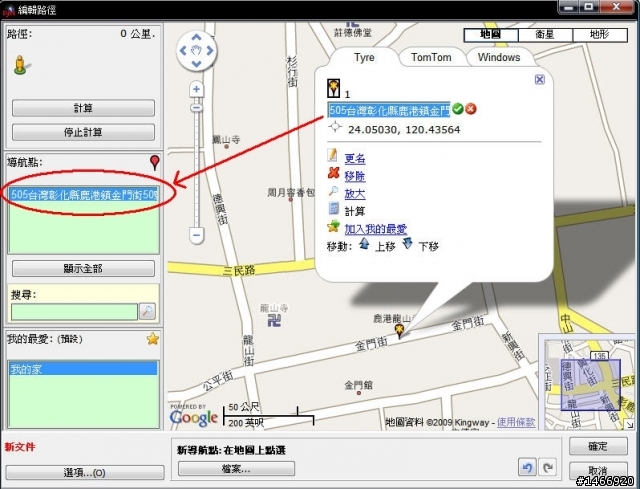The width and height of the screenshot is (640, 489).
Task: Open the TomTom tab in the balloon
Action: (x=431, y=57)
